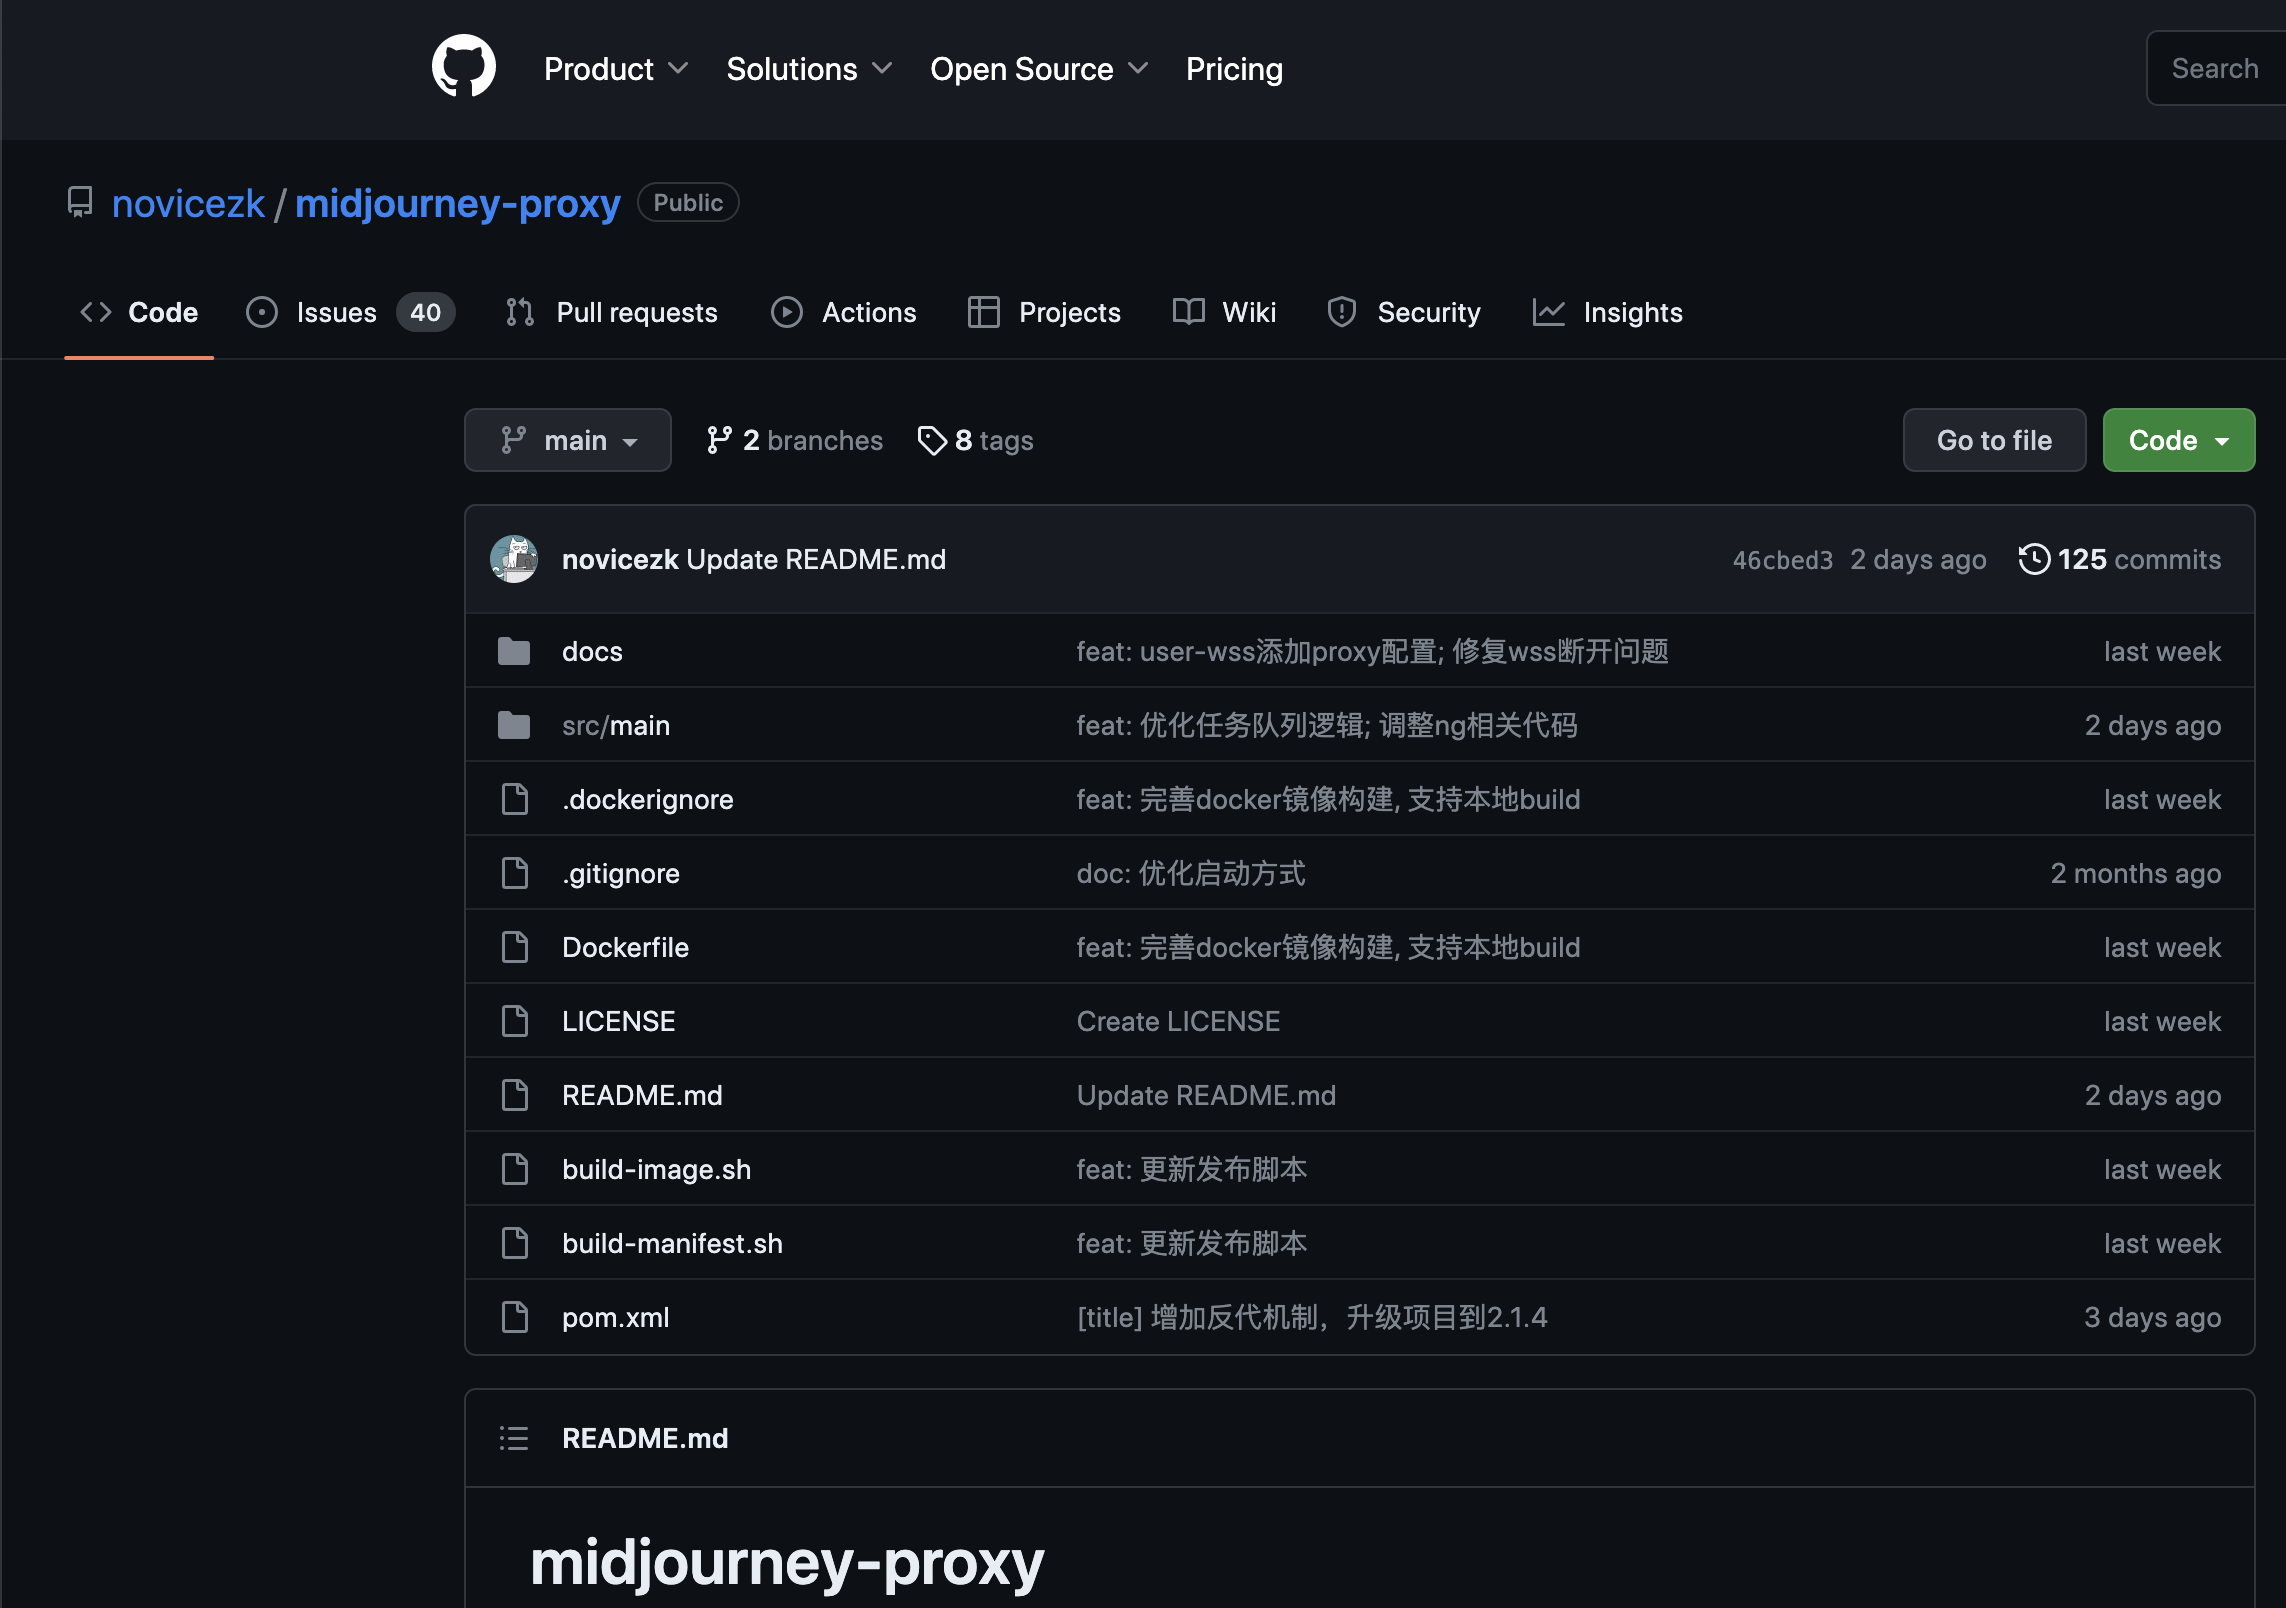Click the README.md file link

(x=644, y=1095)
